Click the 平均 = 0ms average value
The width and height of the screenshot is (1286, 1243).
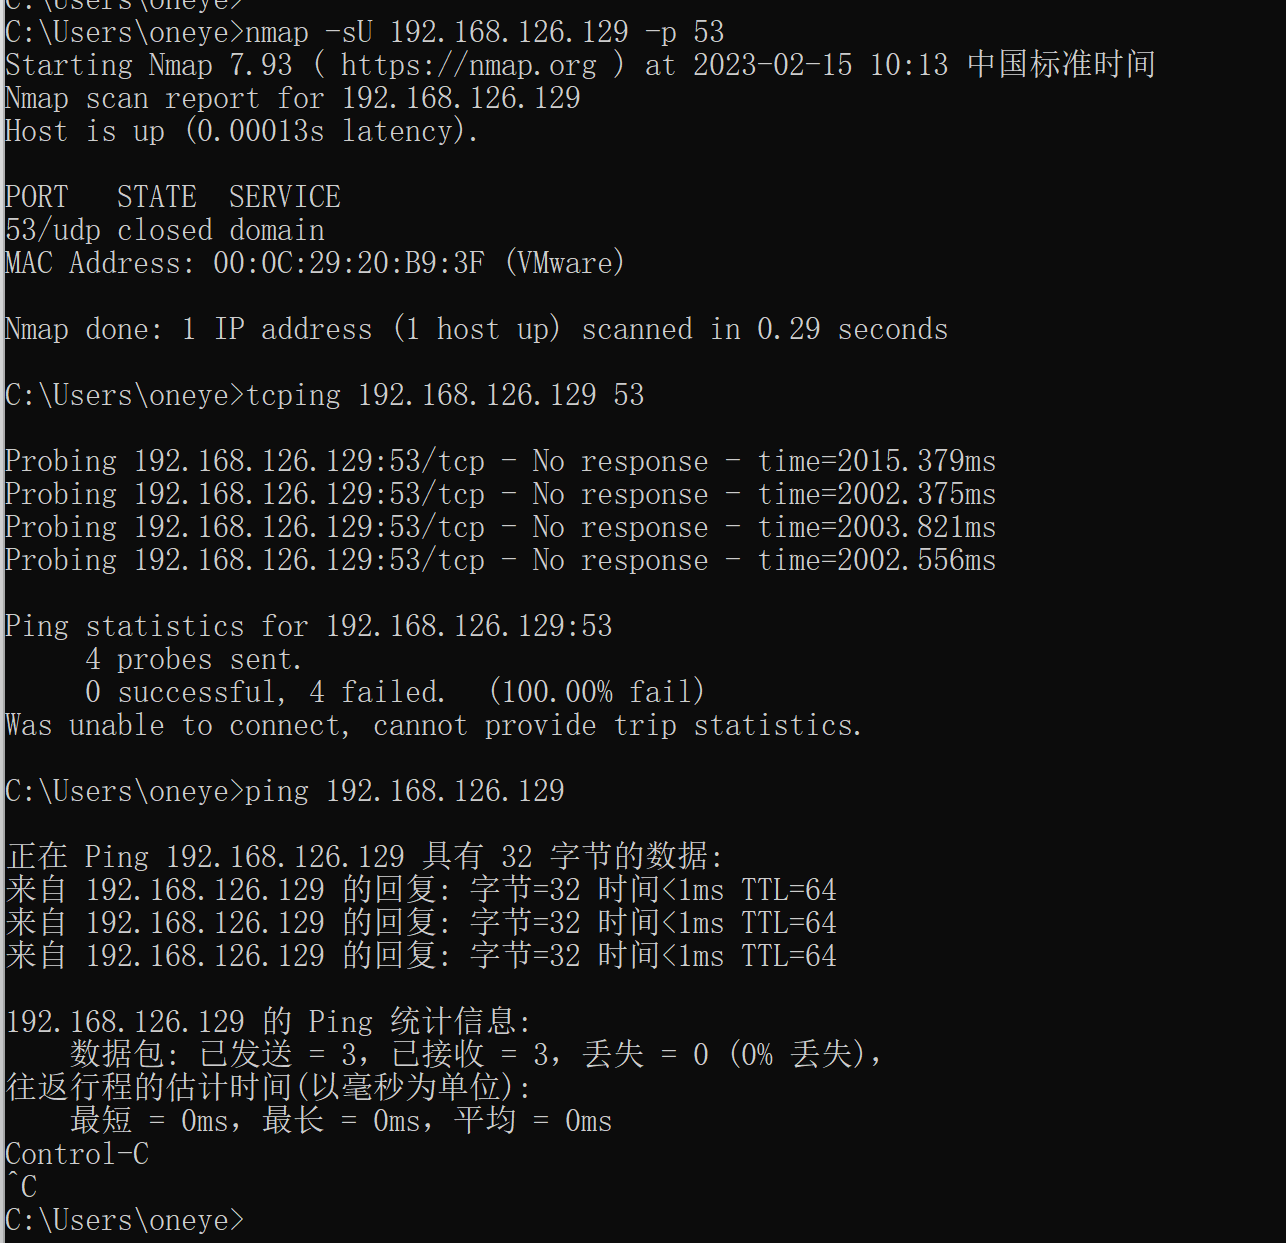click(x=533, y=1121)
